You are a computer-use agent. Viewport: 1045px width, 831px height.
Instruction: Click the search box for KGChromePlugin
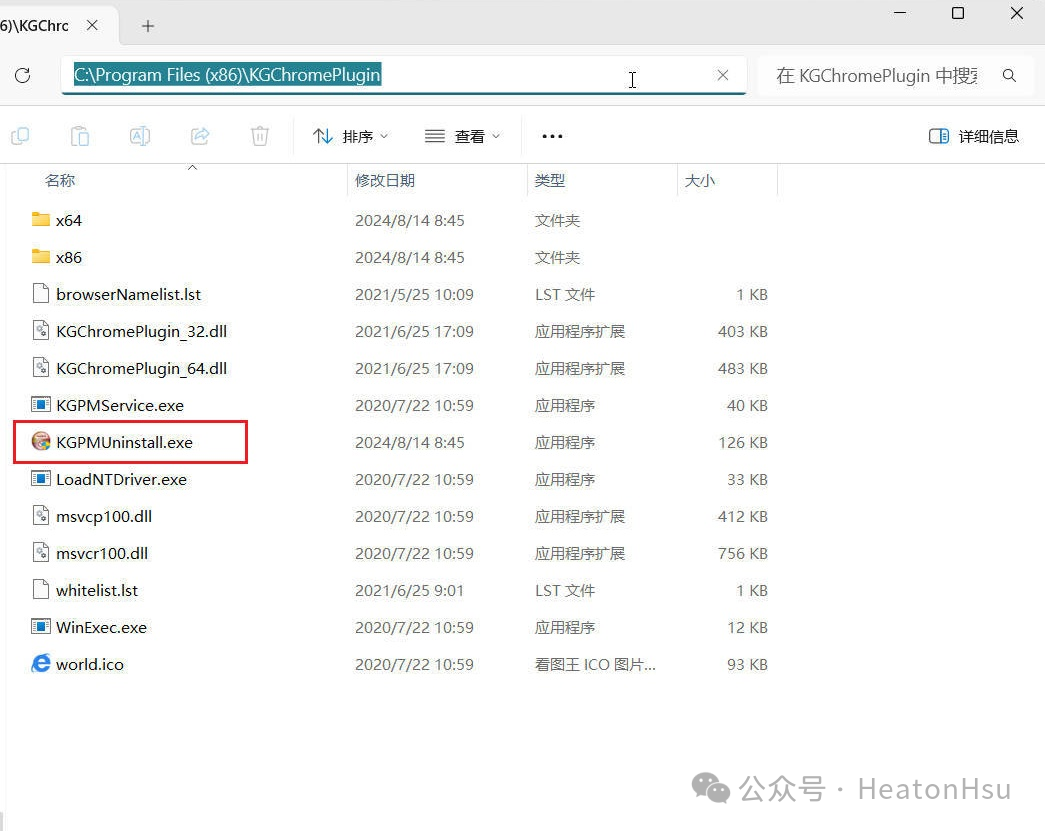point(880,76)
